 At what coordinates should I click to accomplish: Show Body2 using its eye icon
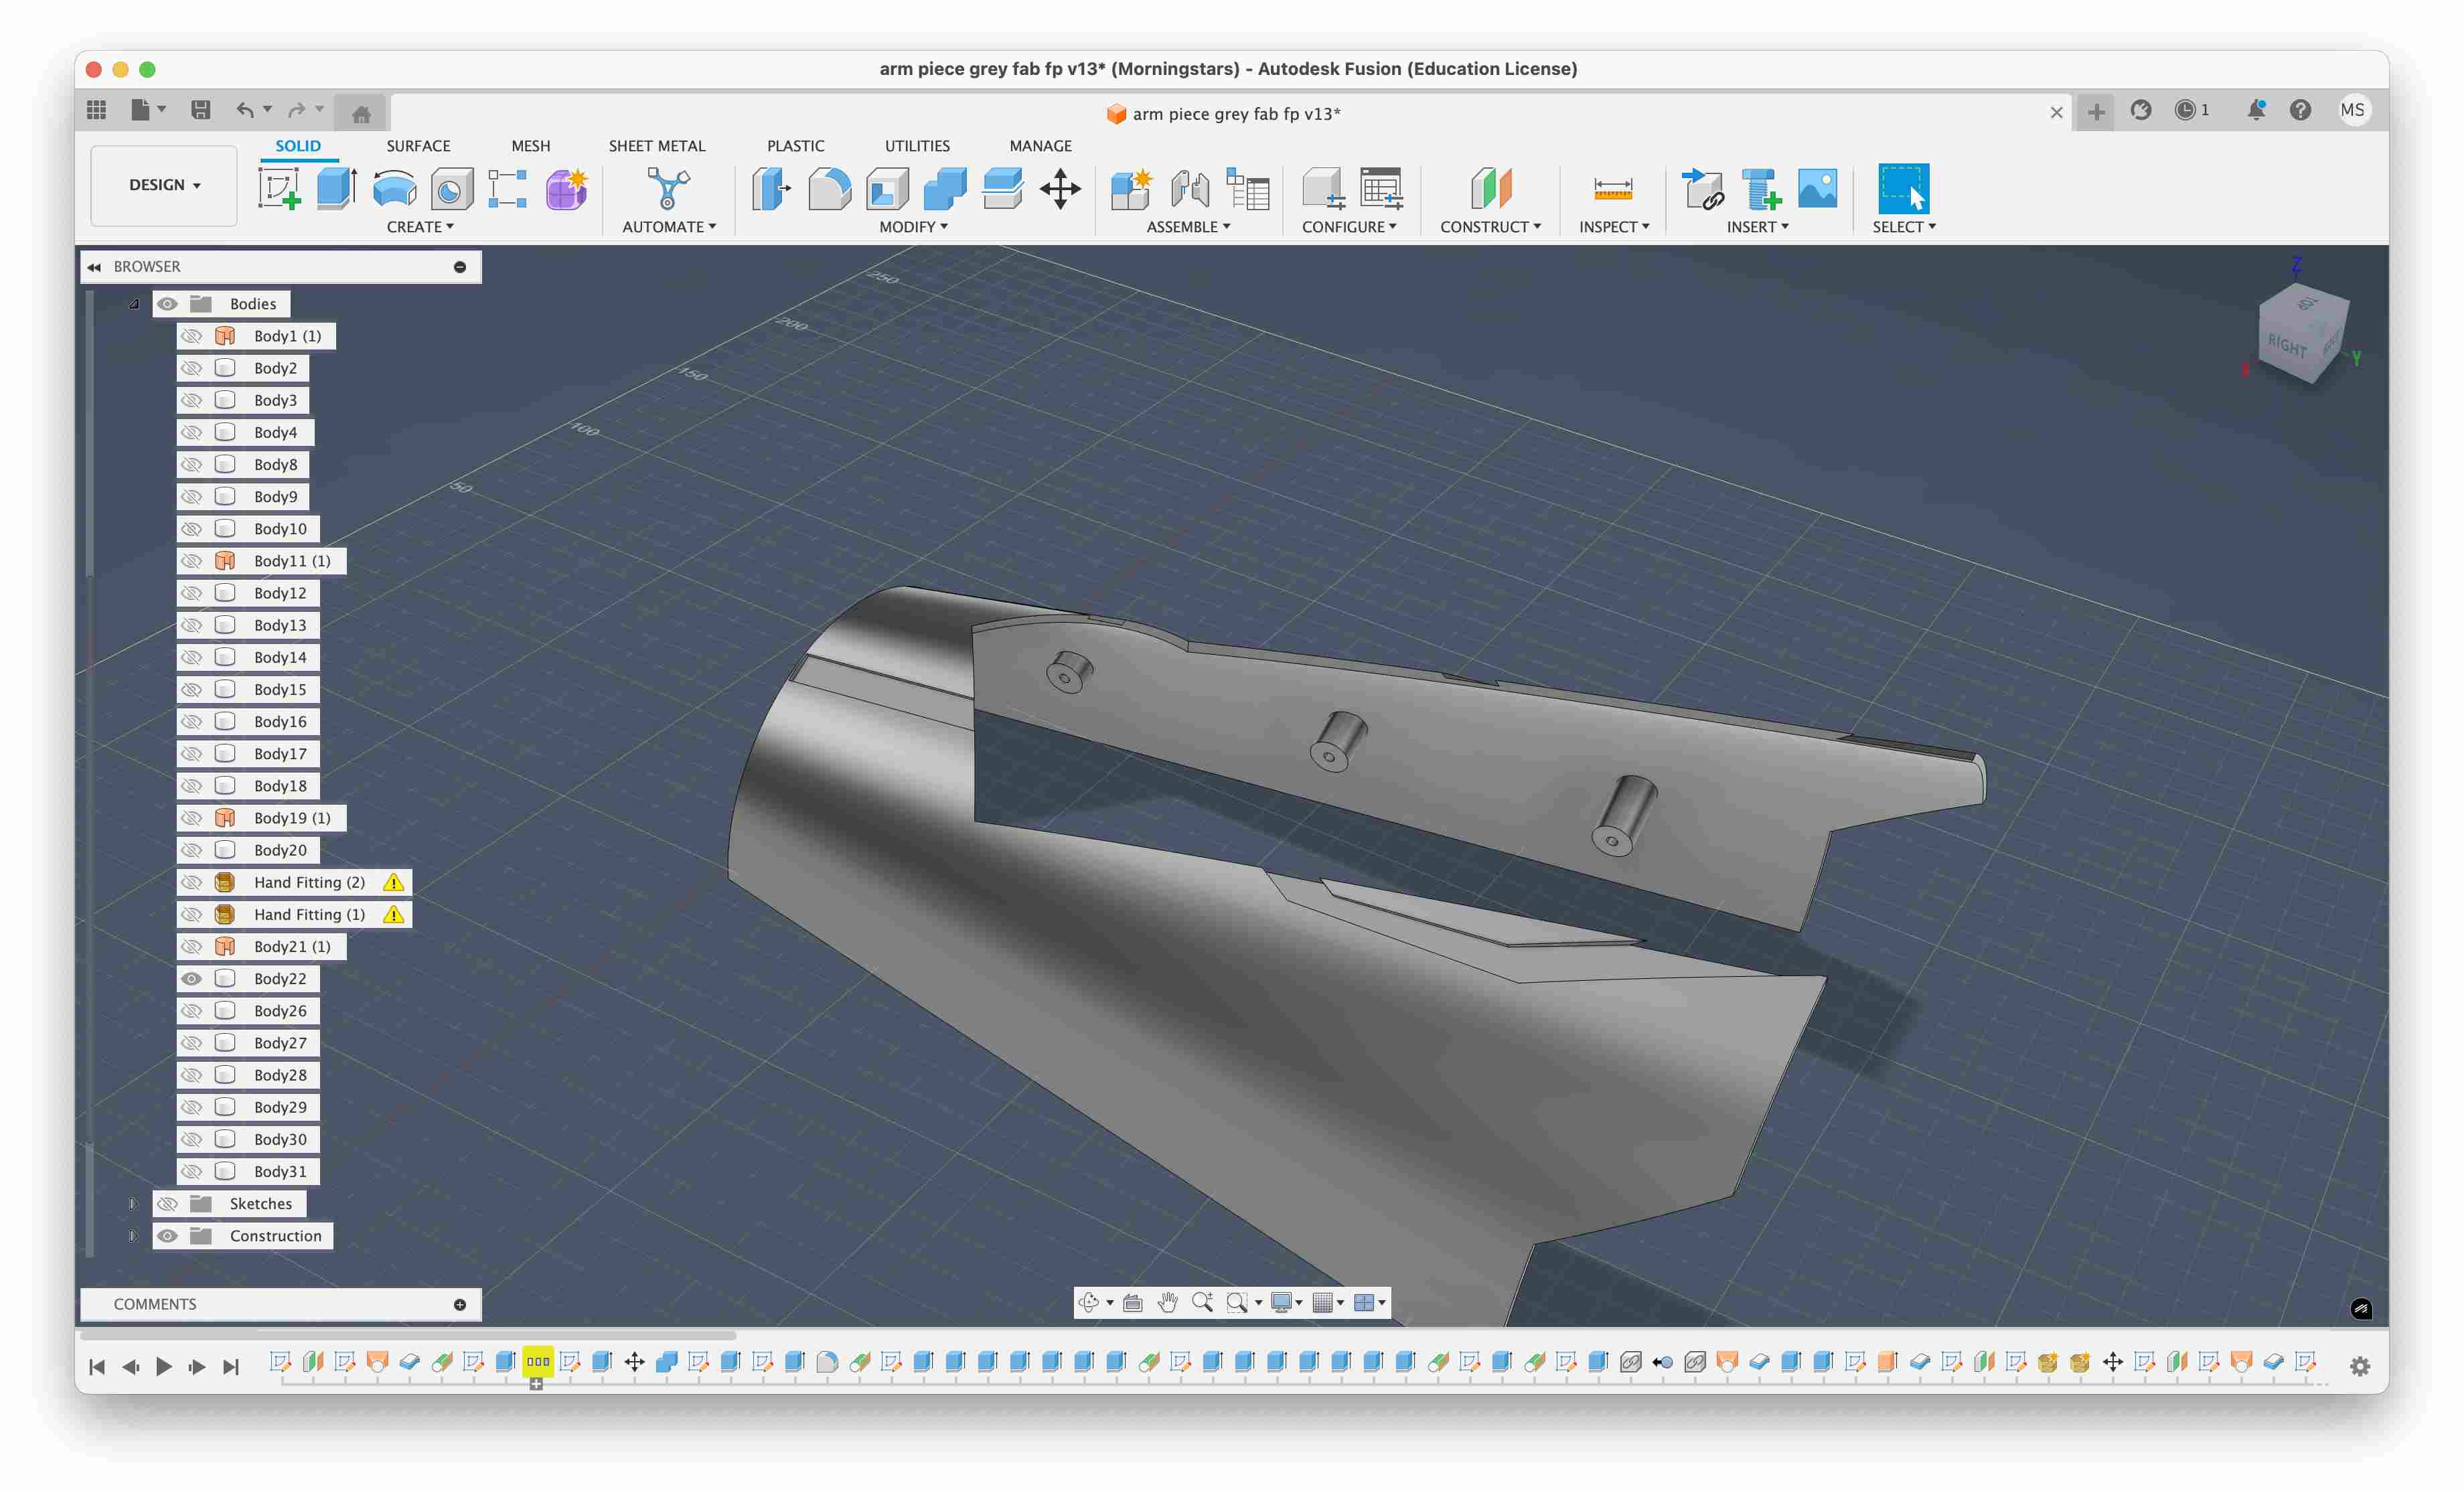[x=191, y=368]
